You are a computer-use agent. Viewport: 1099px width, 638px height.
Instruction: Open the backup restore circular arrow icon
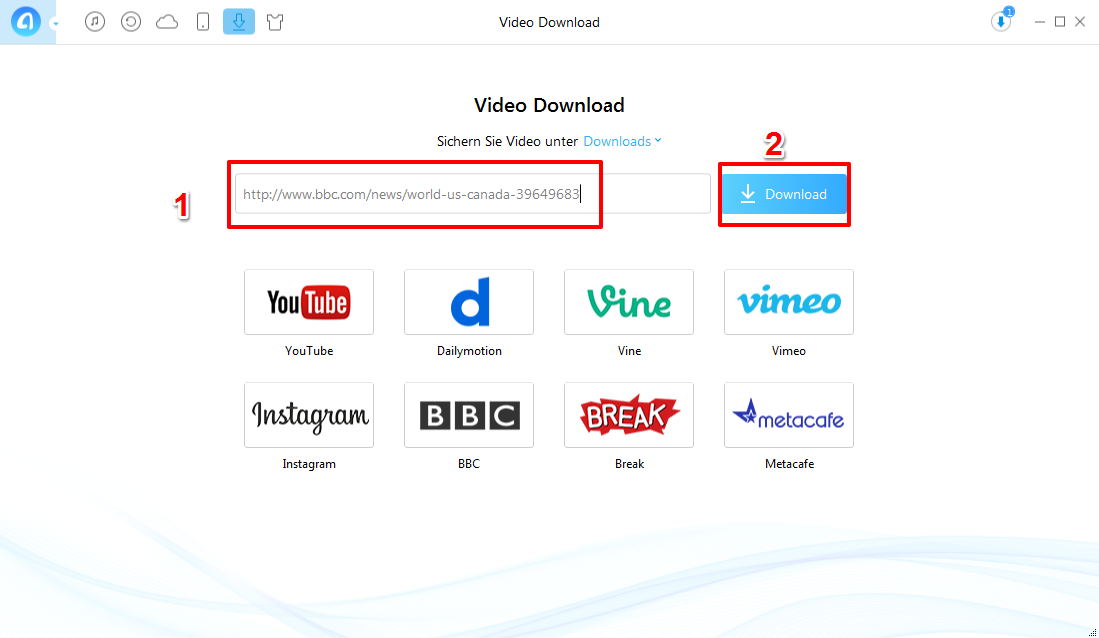click(131, 22)
